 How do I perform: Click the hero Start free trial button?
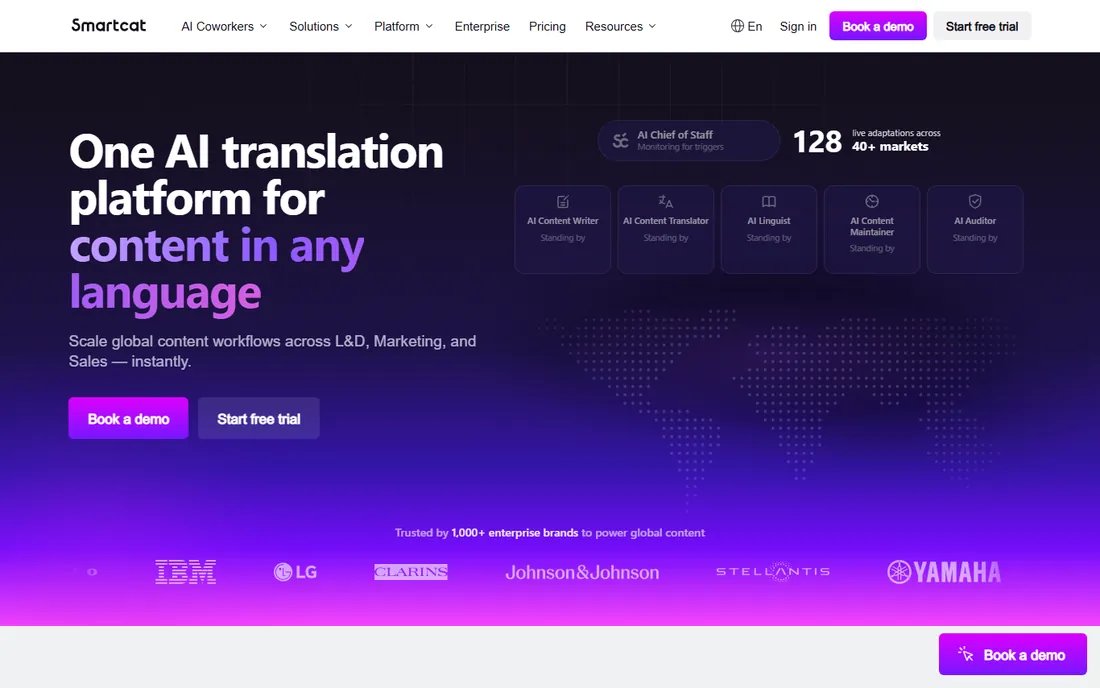point(259,418)
